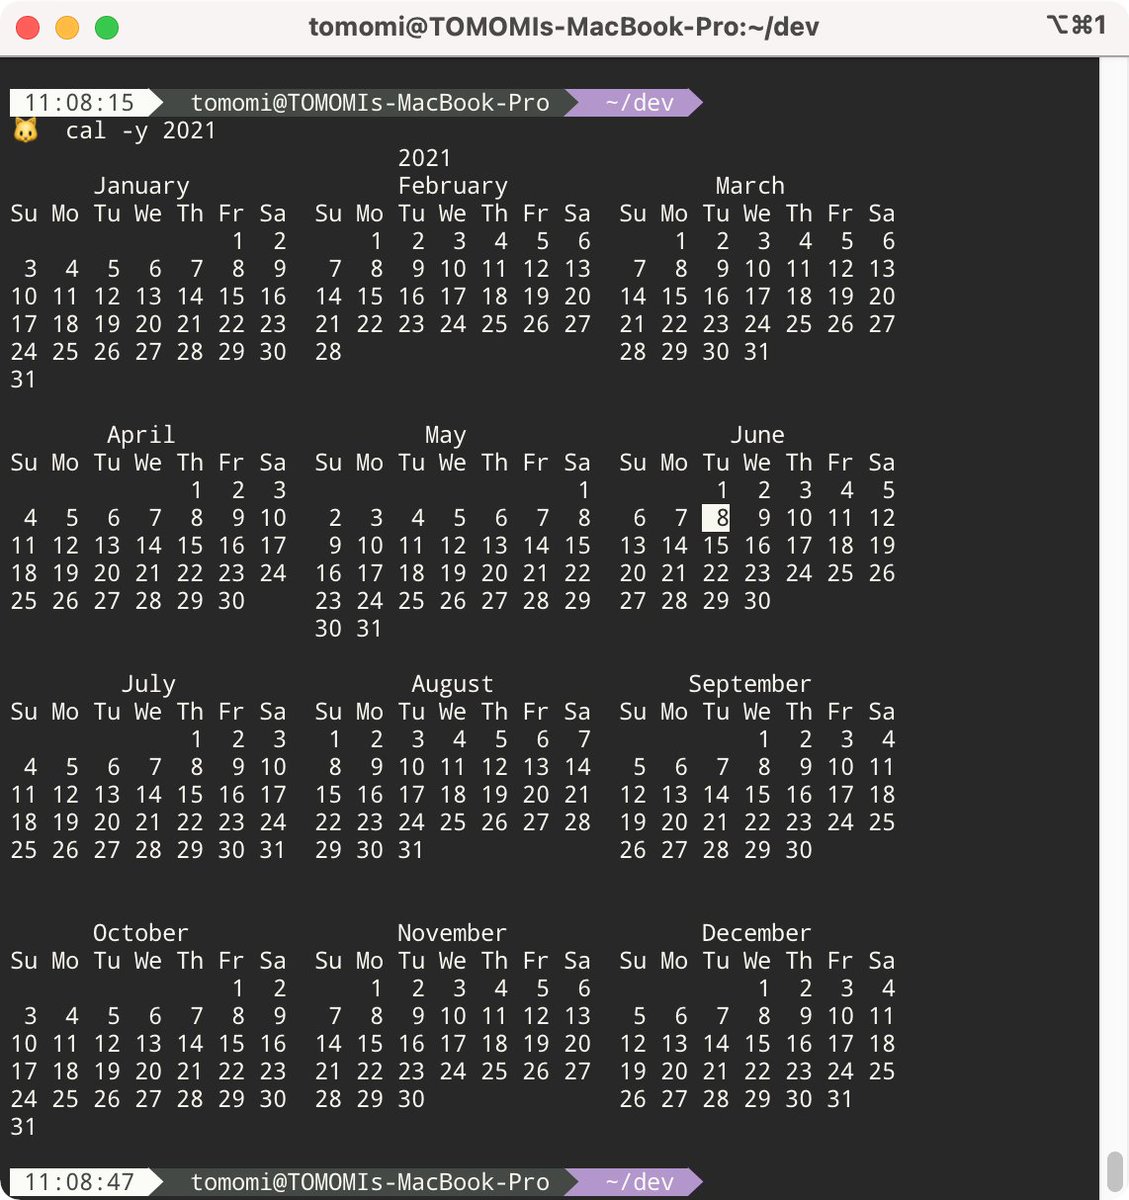Screen dimensions: 1129x1200
Task: Click the ⌥⌘1 shortcut indicator in the title bar
Action: pos(1076,25)
